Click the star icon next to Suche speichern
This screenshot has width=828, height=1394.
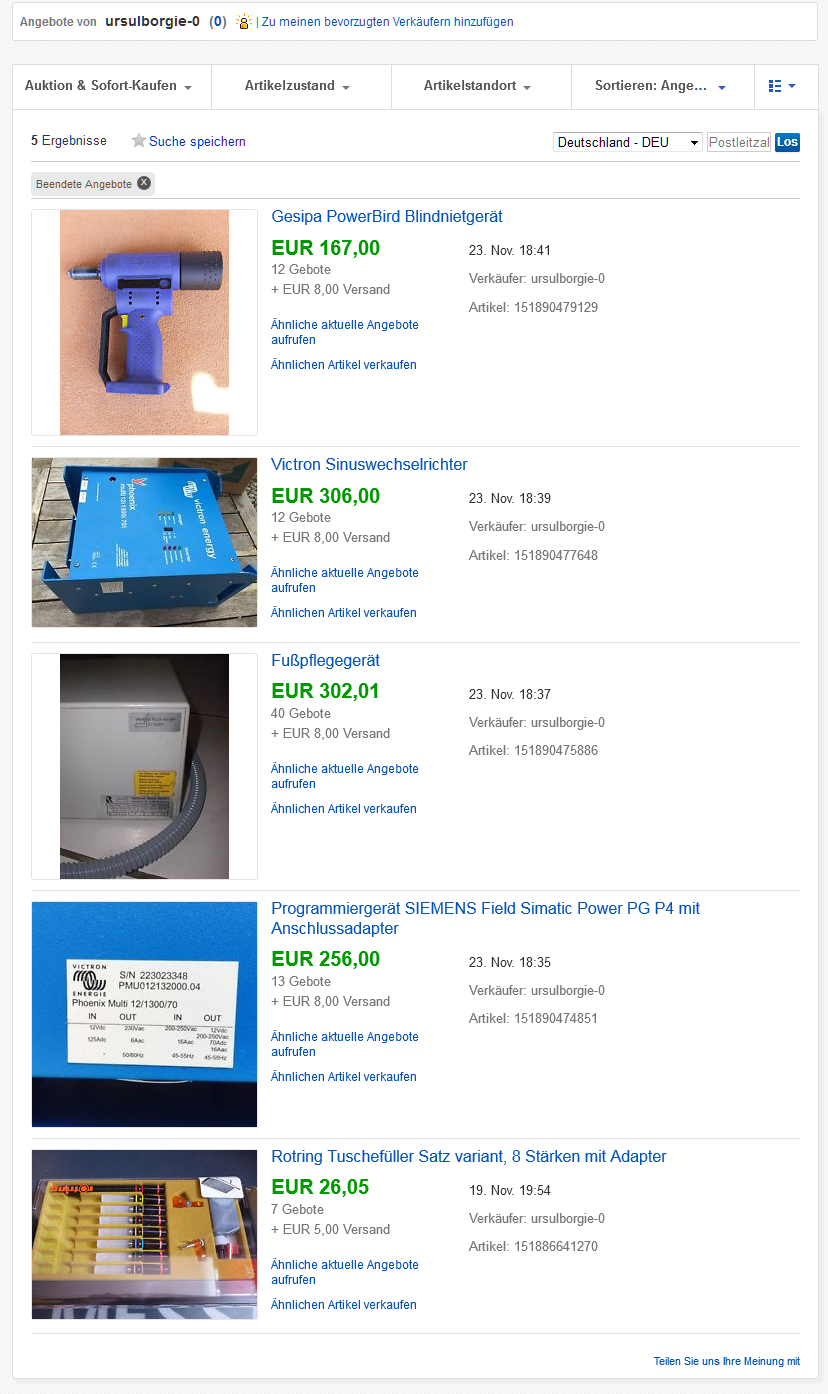pyautogui.click(x=139, y=141)
